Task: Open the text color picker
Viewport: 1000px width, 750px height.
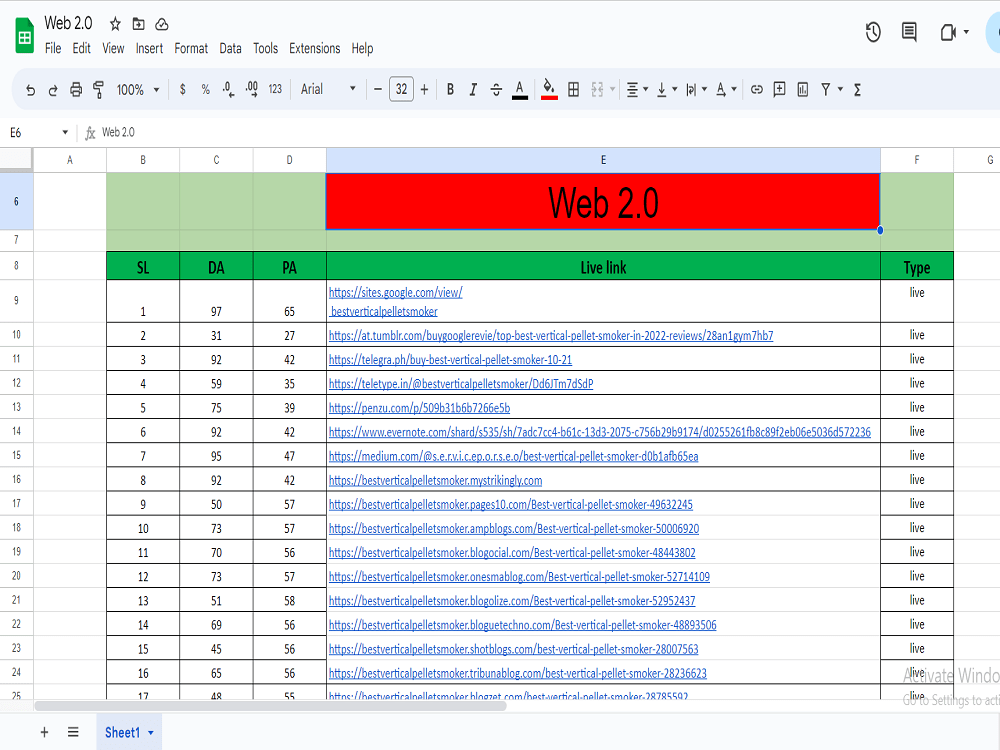Action: click(520, 90)
